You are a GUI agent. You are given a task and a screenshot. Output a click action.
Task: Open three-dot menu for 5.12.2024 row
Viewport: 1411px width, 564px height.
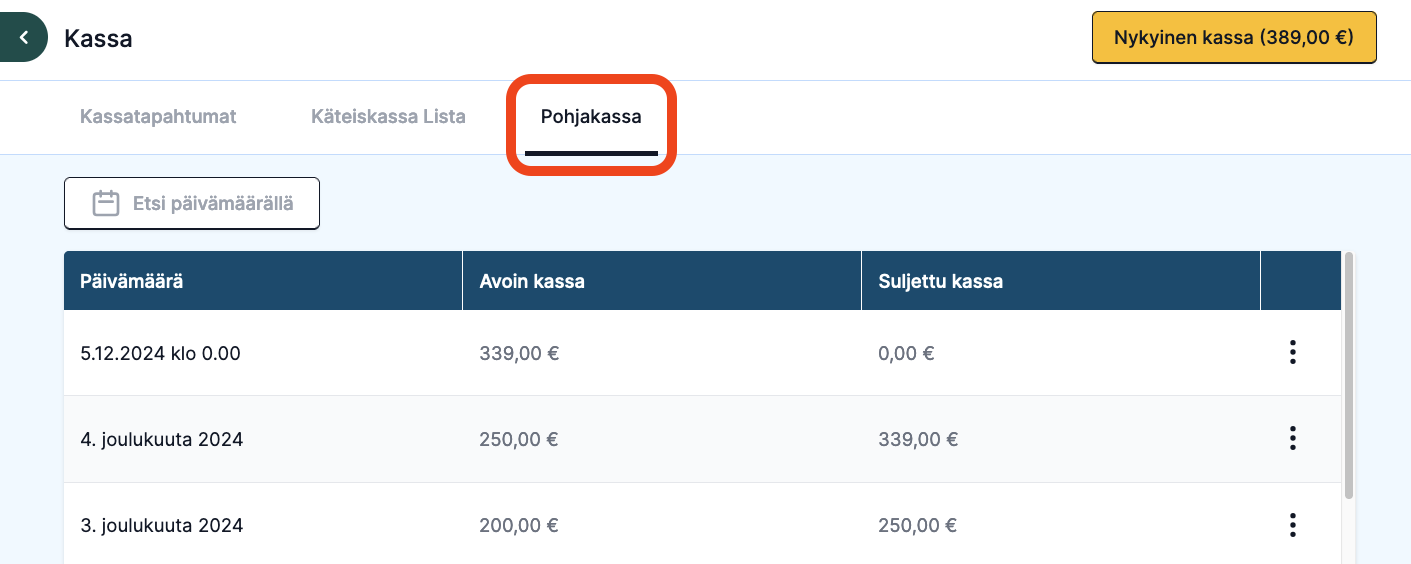point(1293,353)
